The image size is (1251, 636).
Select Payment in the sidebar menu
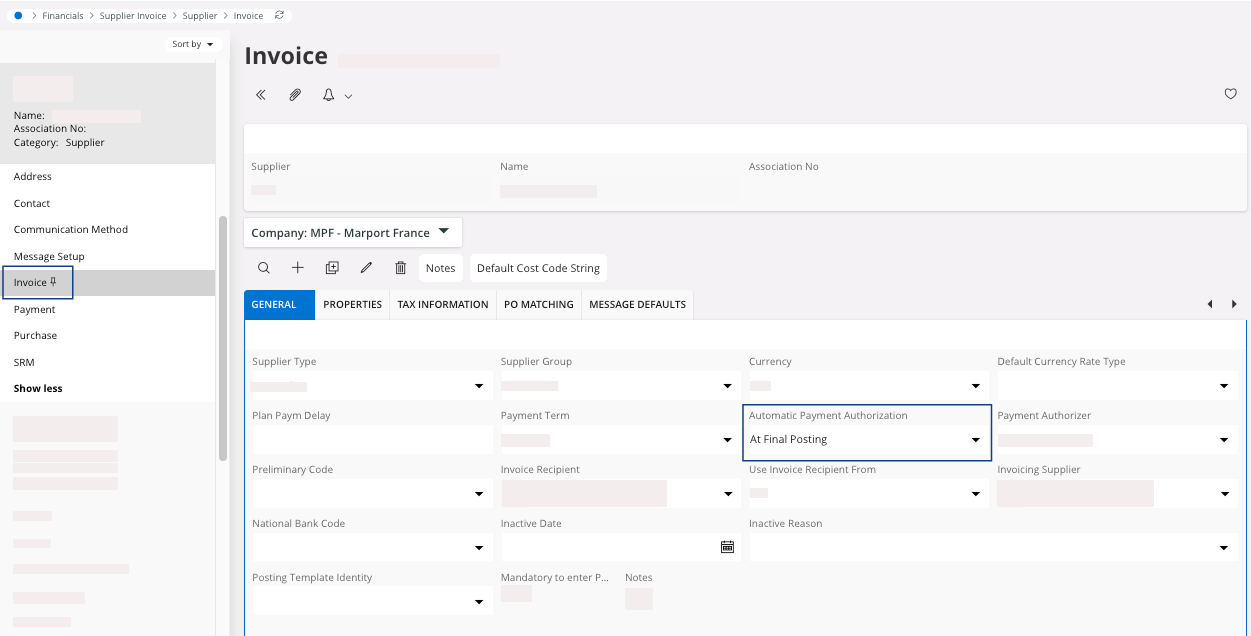coord(35,310)
